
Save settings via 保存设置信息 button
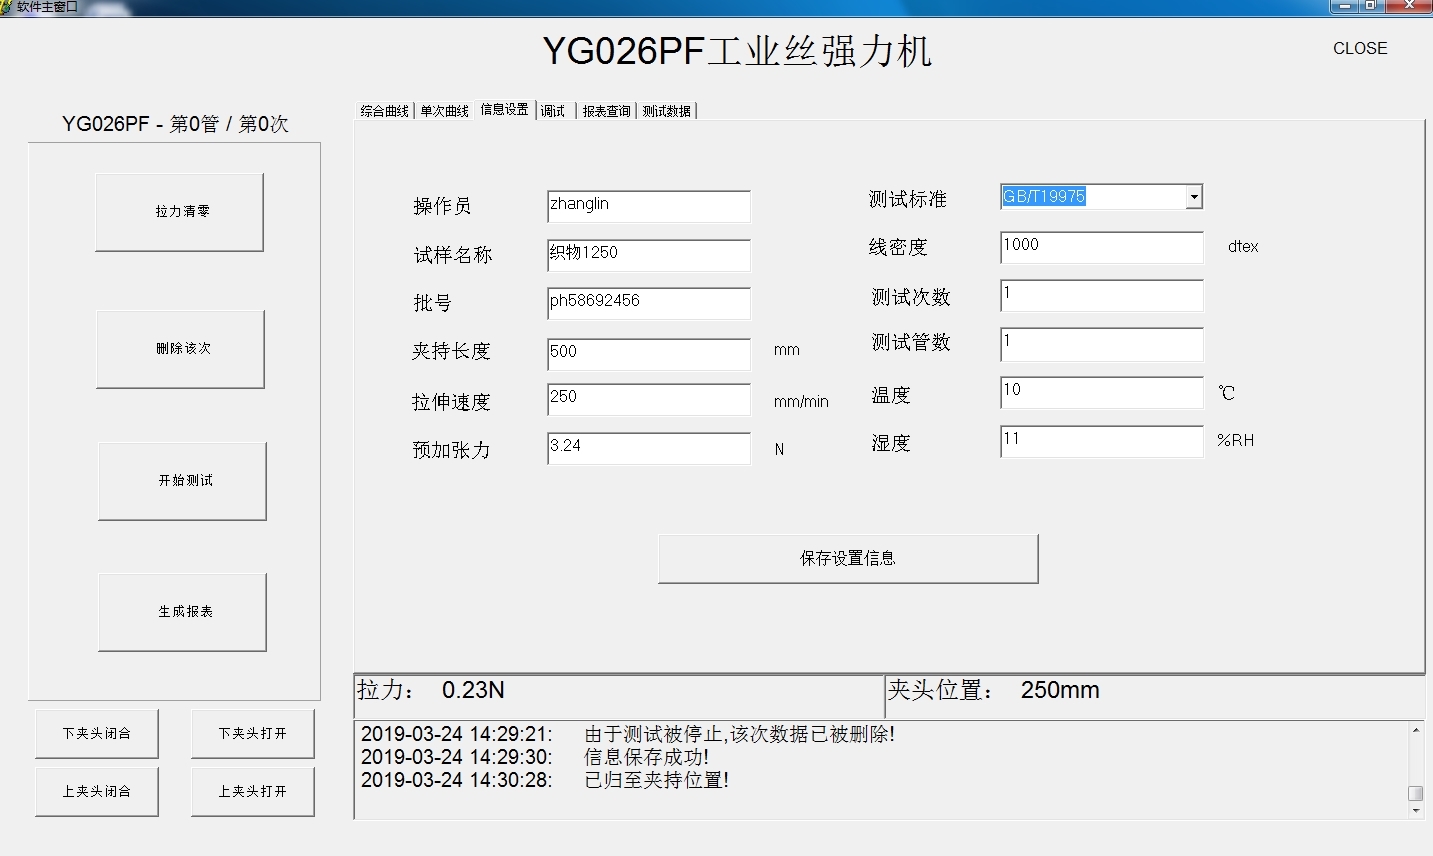coord(848,559)
